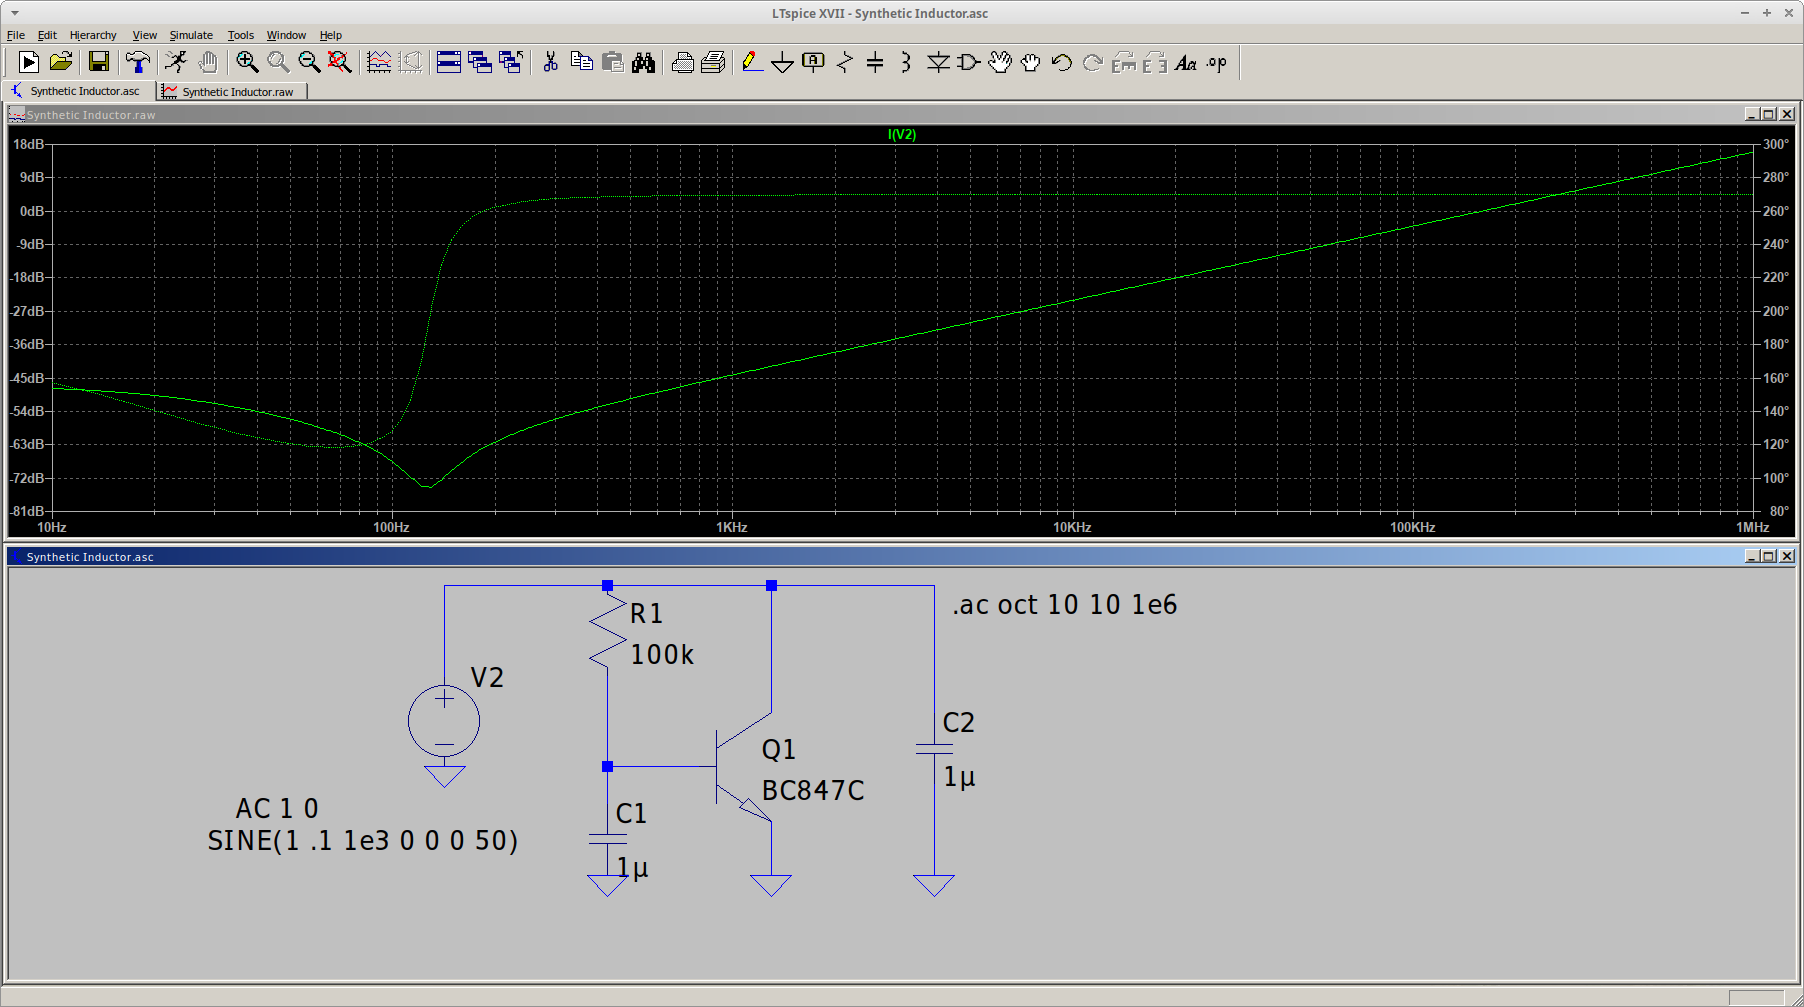1804x1007 pixels.
Task: Open the window menu arrow in title bar
Action: [14, 13]
